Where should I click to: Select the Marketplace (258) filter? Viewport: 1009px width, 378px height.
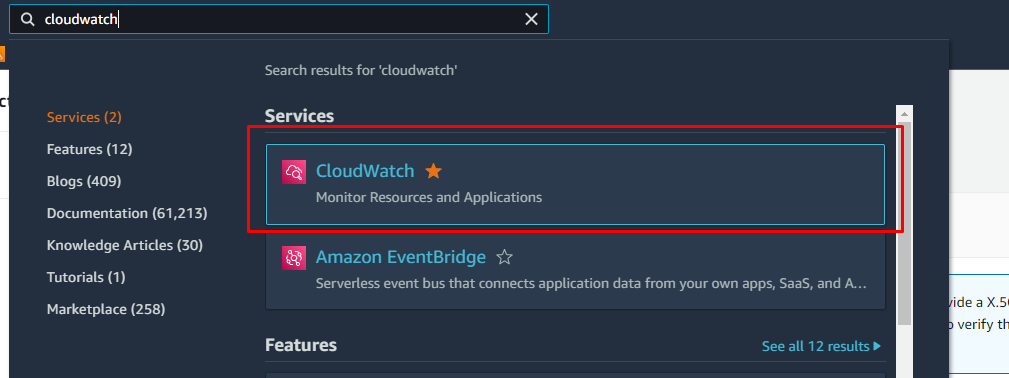(x=106, y=310)
